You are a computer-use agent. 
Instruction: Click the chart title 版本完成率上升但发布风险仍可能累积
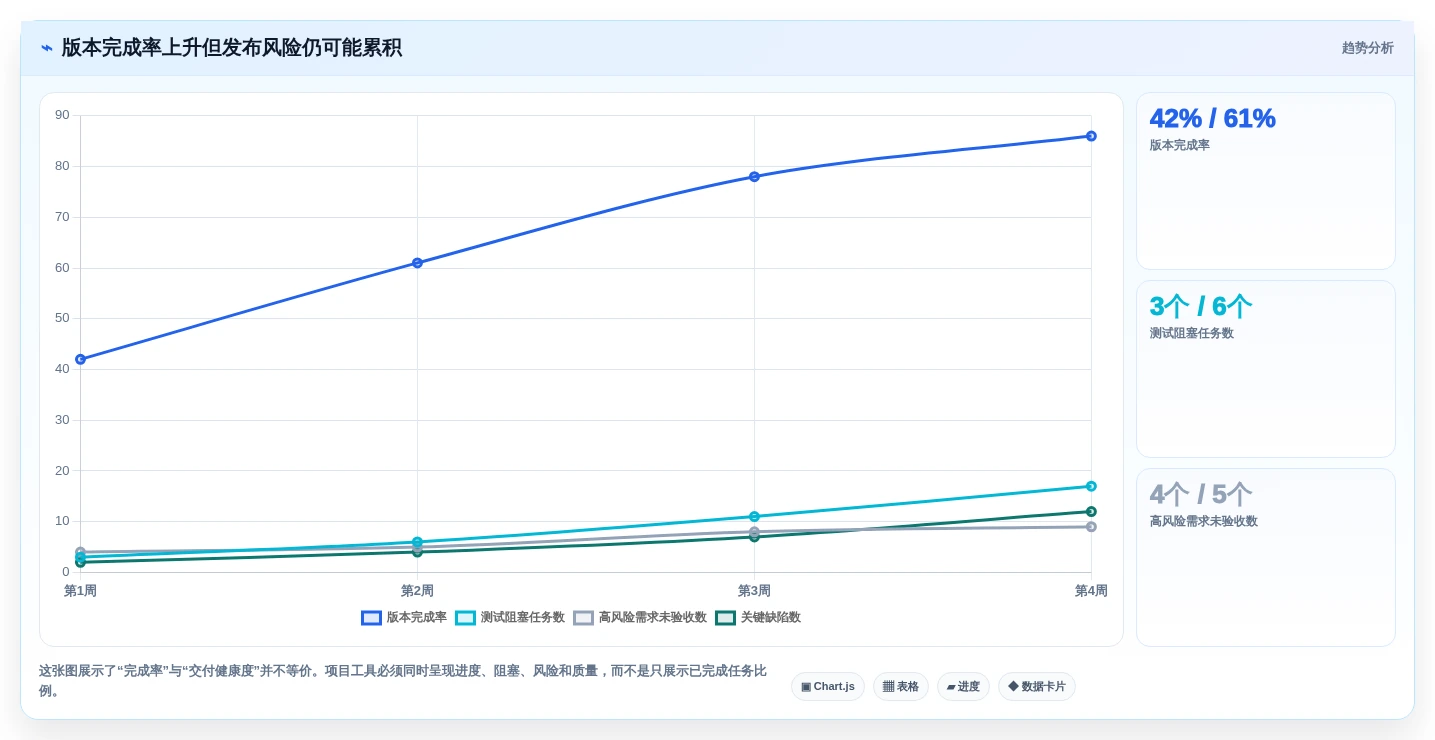pos(231,48)
